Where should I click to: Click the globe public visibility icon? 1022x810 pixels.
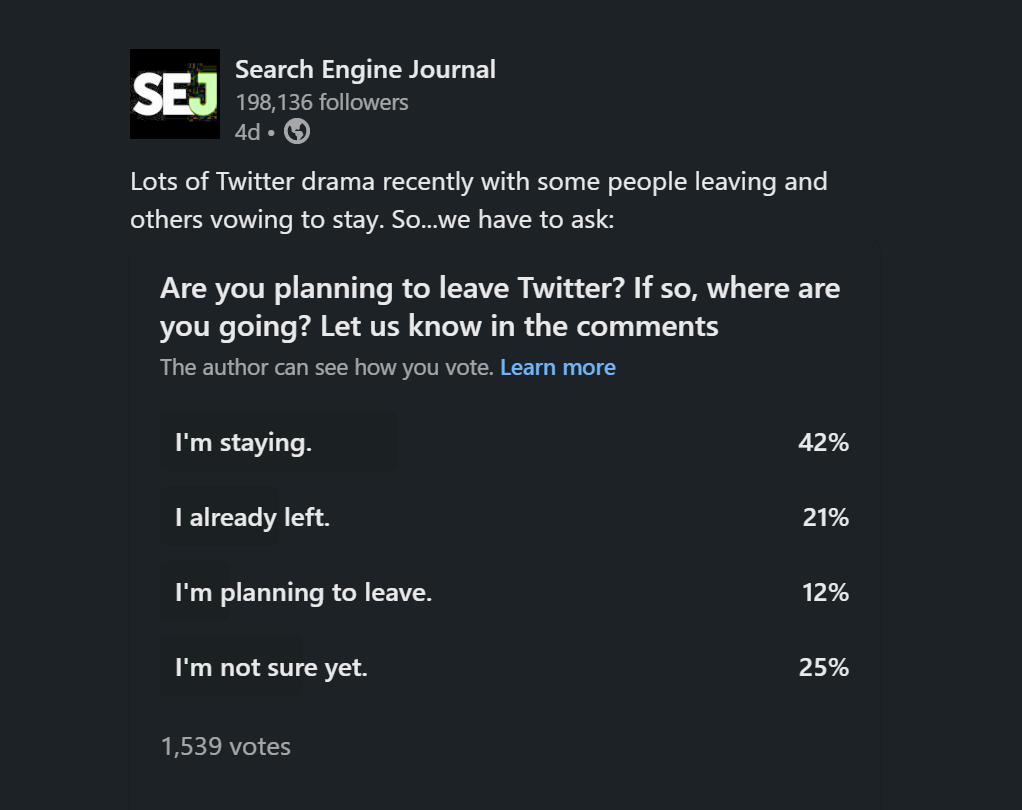tap(297, 131)
